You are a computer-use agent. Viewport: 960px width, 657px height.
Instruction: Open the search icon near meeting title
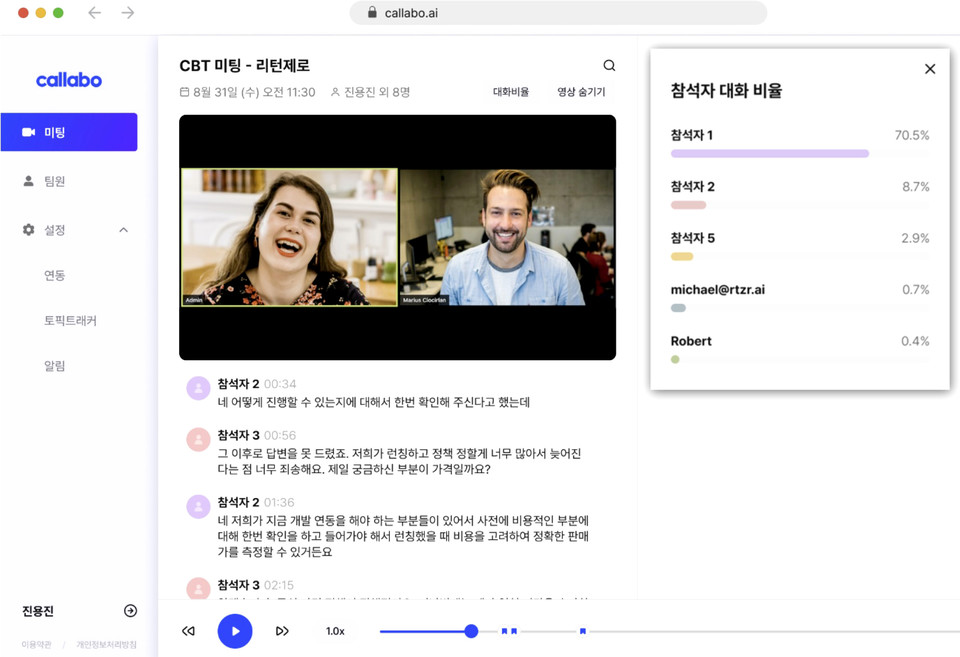[x=609, y=63]
